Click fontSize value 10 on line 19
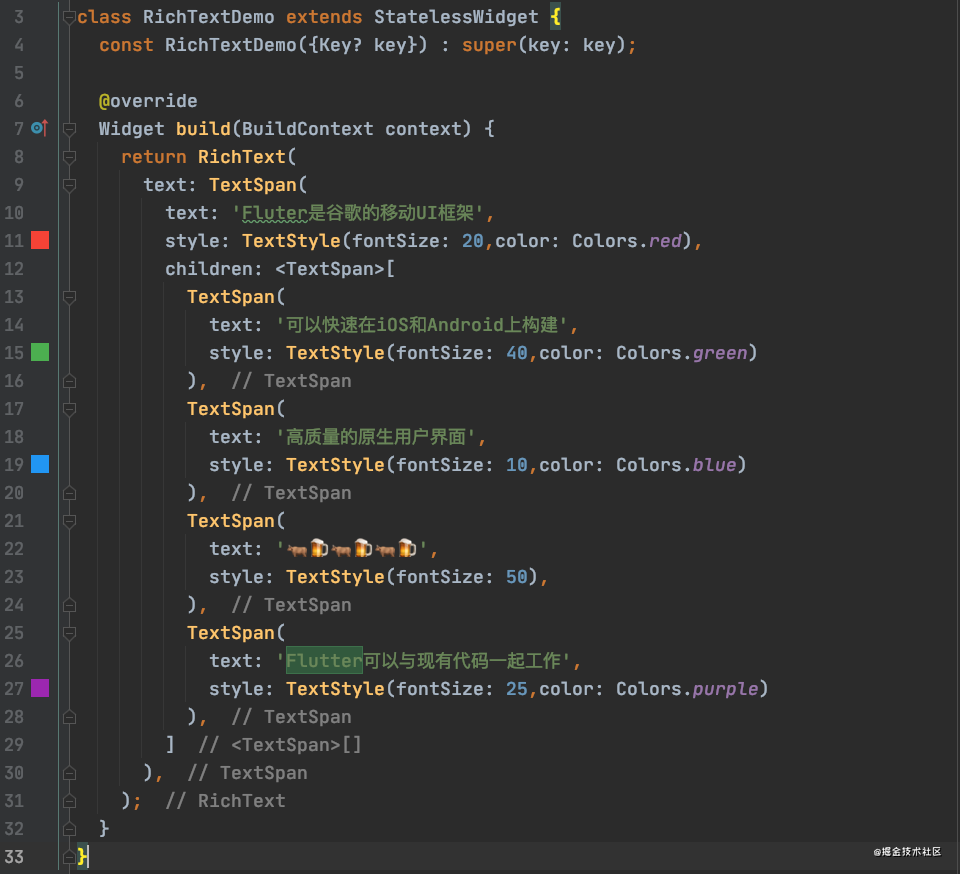 (517, 465)
